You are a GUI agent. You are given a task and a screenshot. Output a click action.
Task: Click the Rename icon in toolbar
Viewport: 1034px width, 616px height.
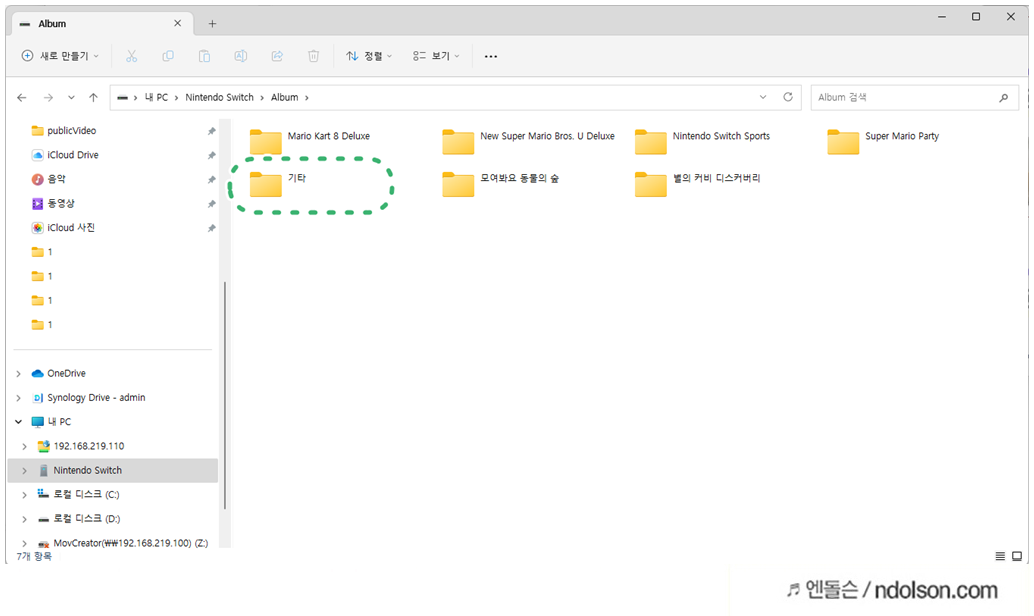click(x=241, y=56)
